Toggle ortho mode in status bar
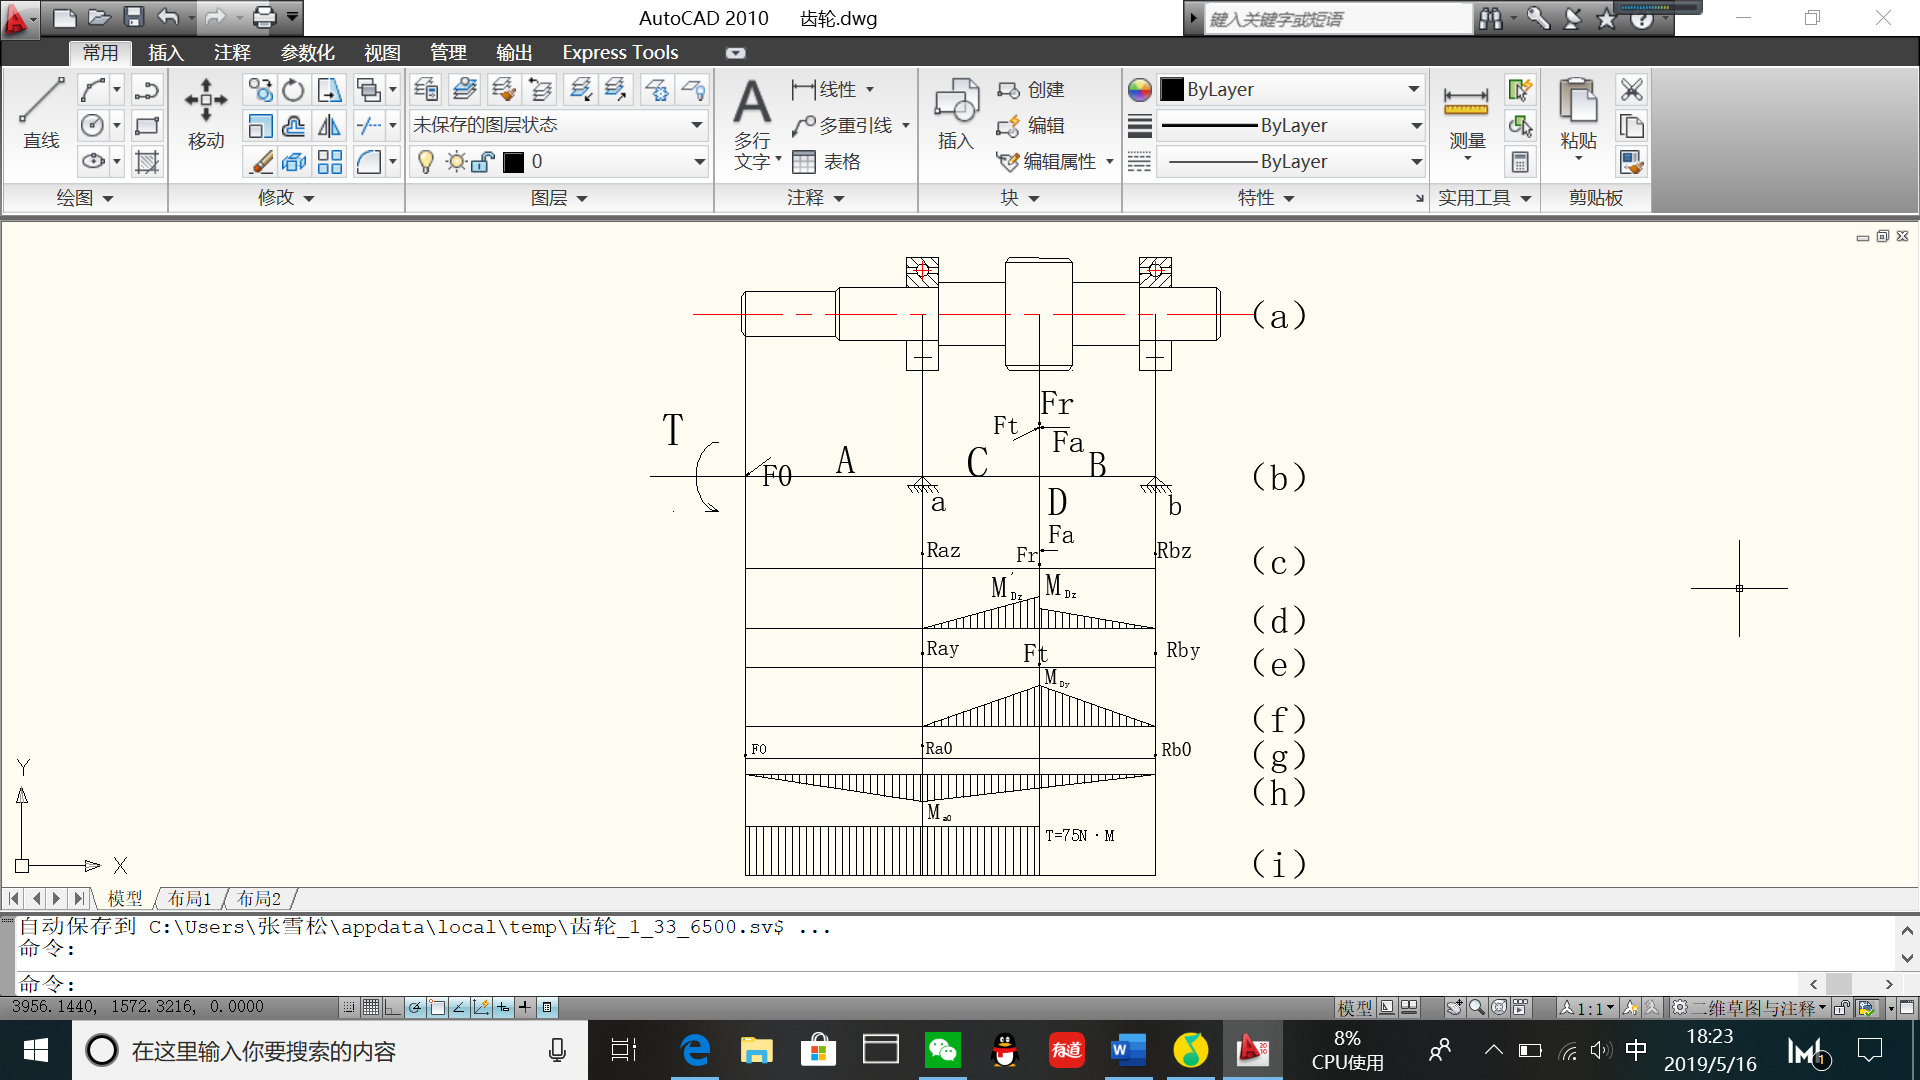This screenshot has width=1920, height=1080. coord(392,1007)
